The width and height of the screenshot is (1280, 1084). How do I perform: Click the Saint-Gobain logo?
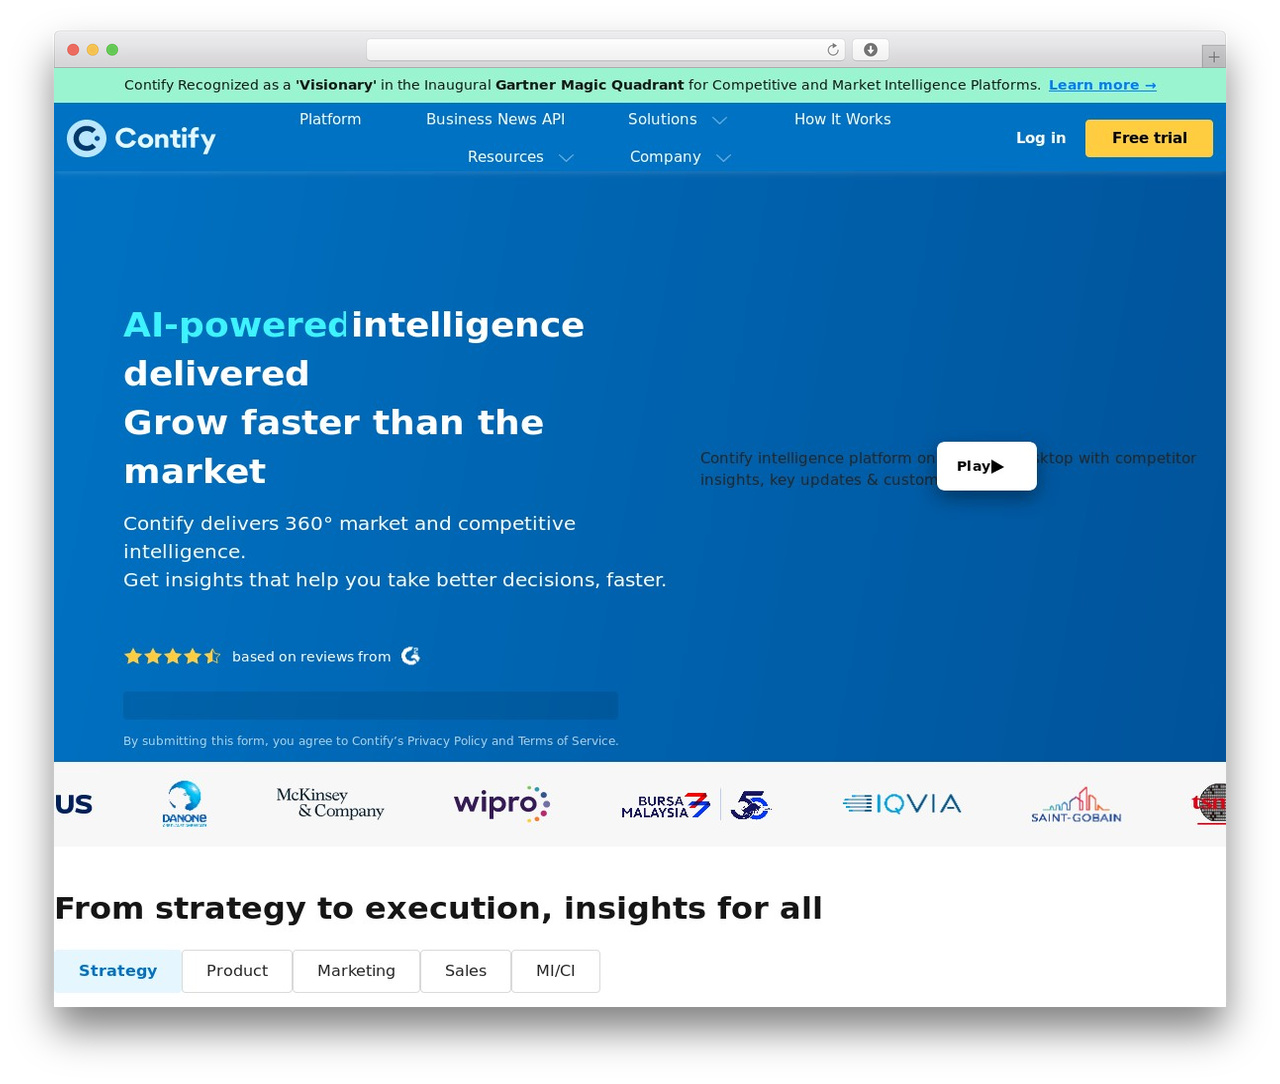coord(1076,805)
